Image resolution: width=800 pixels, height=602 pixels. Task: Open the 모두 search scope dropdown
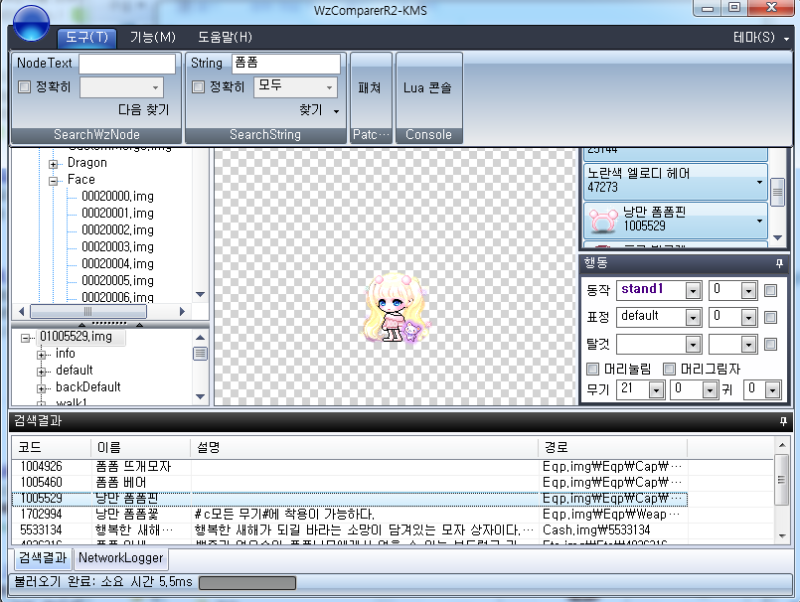(x=330, y=87)
